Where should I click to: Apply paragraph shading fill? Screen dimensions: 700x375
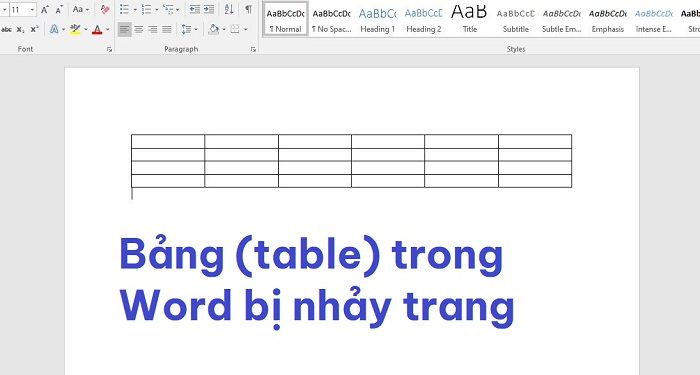(214, 30)
